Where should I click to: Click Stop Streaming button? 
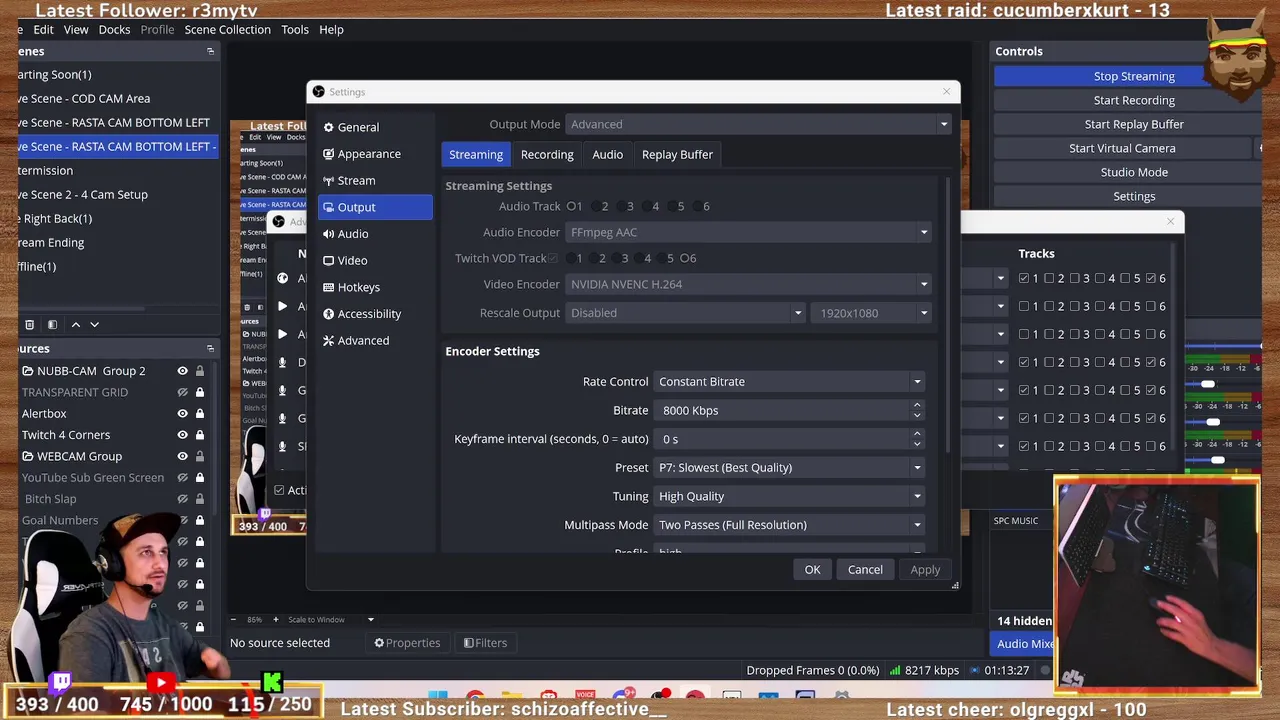click(1134, 76)
